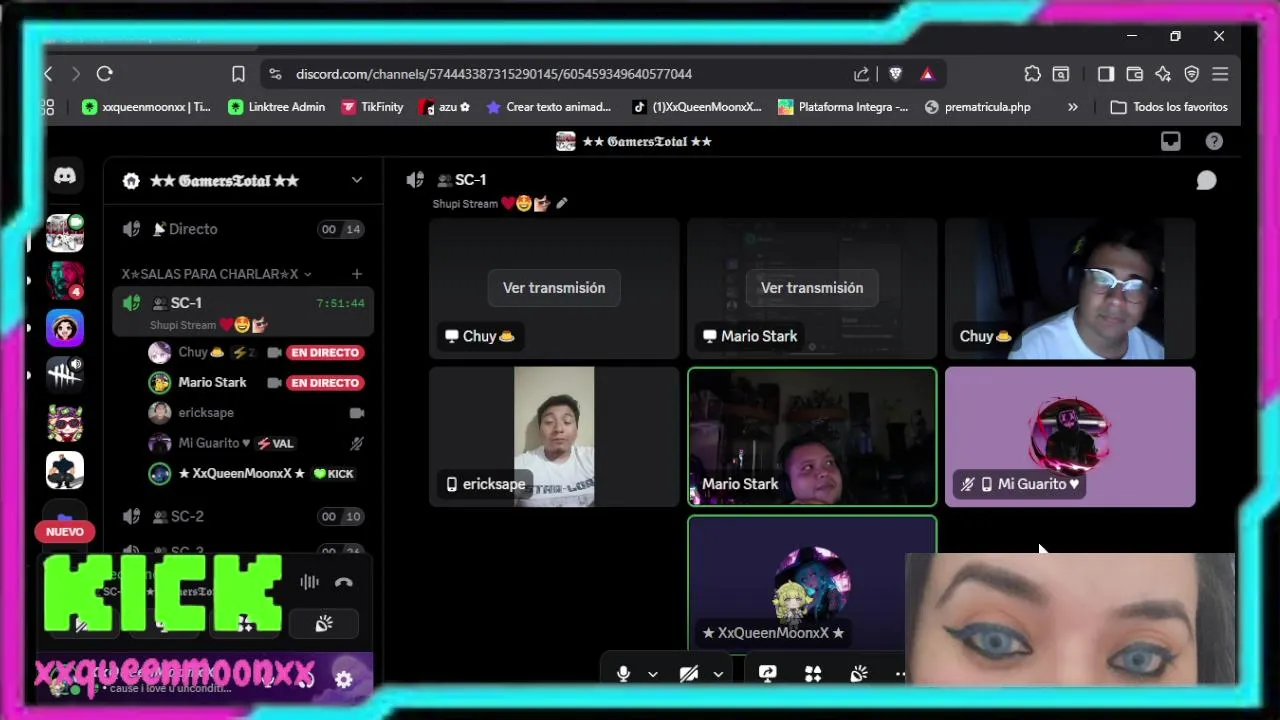Viewport: 1280px width, 720px height.
Task: Select Mi Guarito in channel member list
Action: point(256,443)
